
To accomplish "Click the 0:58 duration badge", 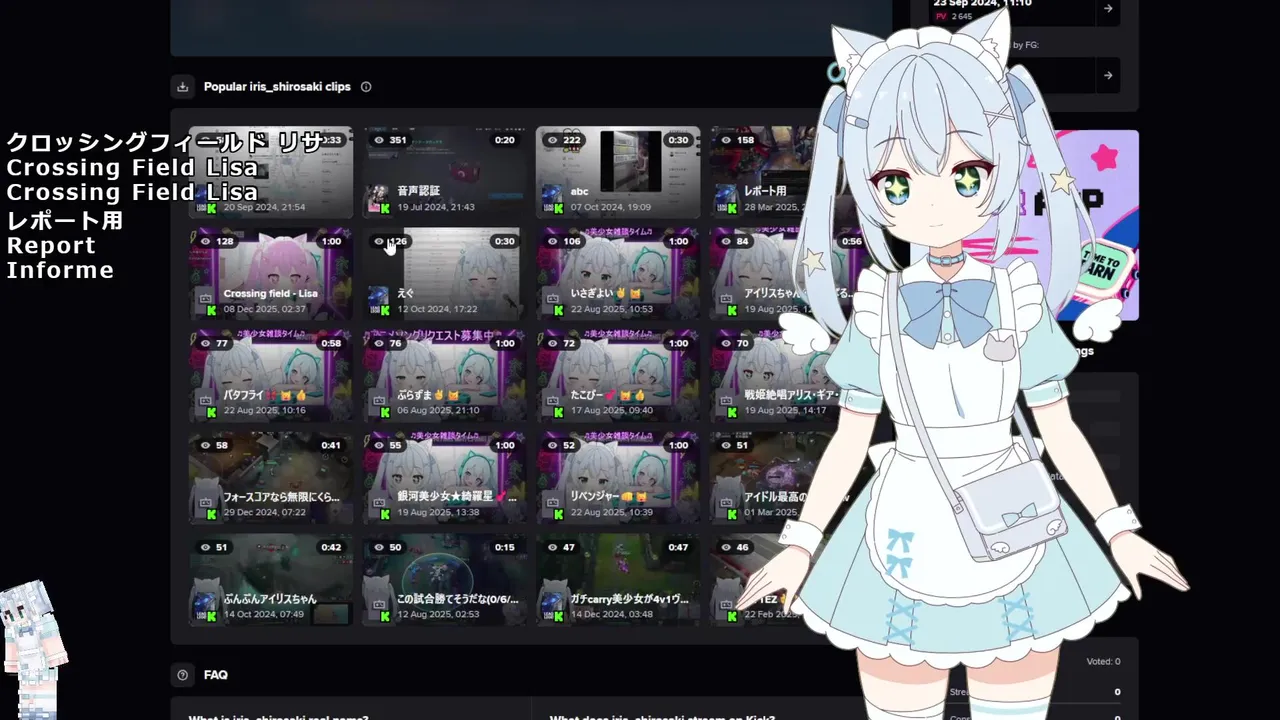I will coord(331,343).
